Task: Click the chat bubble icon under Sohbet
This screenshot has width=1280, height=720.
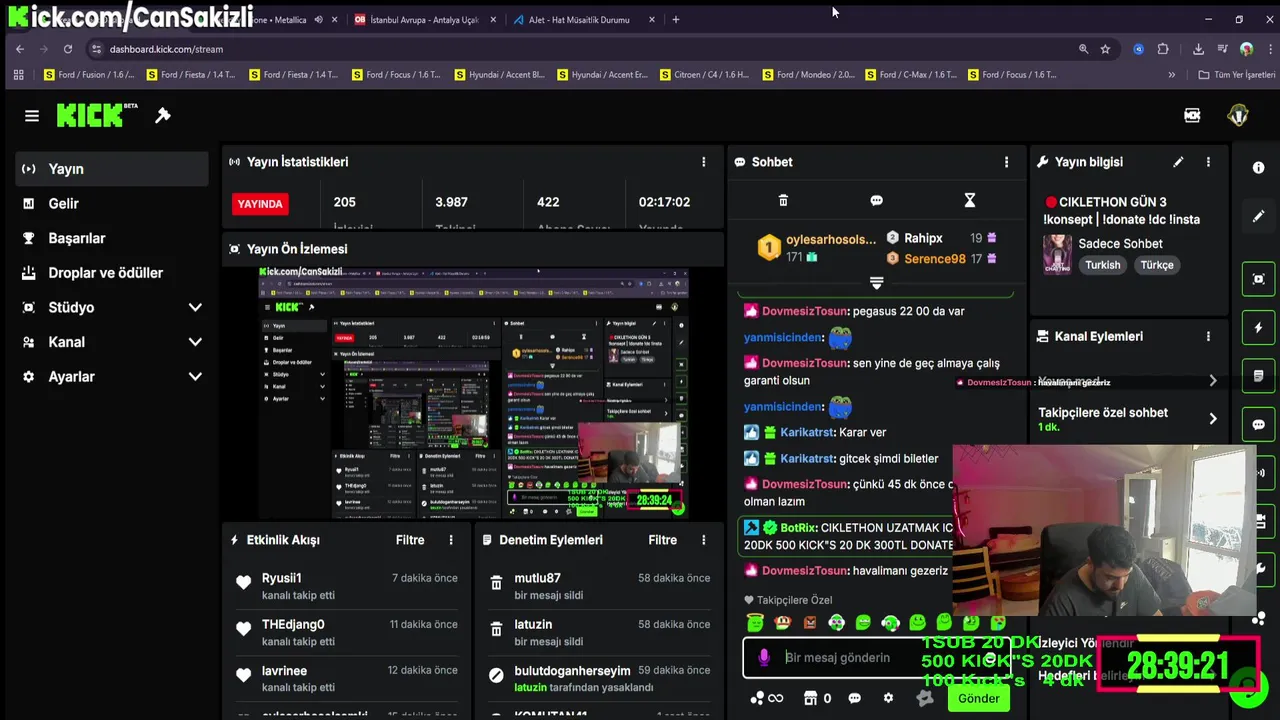Action: pyautogui.click(x=876, y=201)
